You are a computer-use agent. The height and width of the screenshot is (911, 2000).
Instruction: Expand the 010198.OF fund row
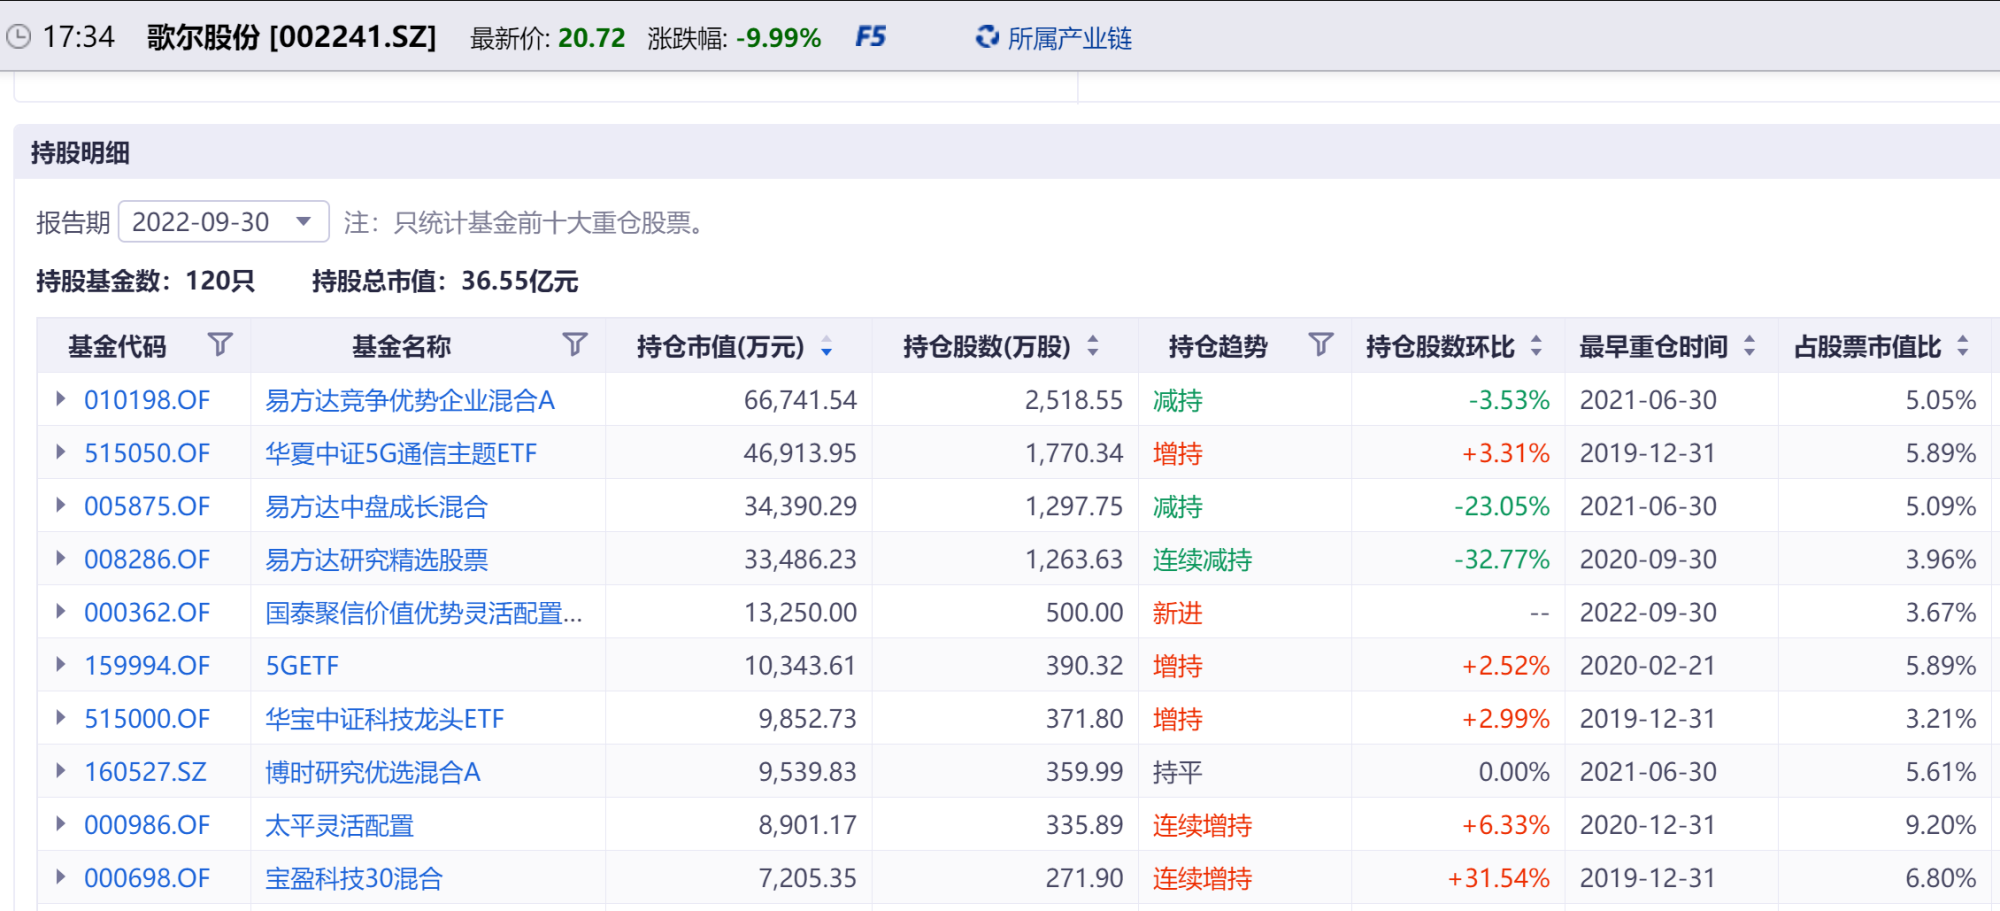click(x=61, y=399)
